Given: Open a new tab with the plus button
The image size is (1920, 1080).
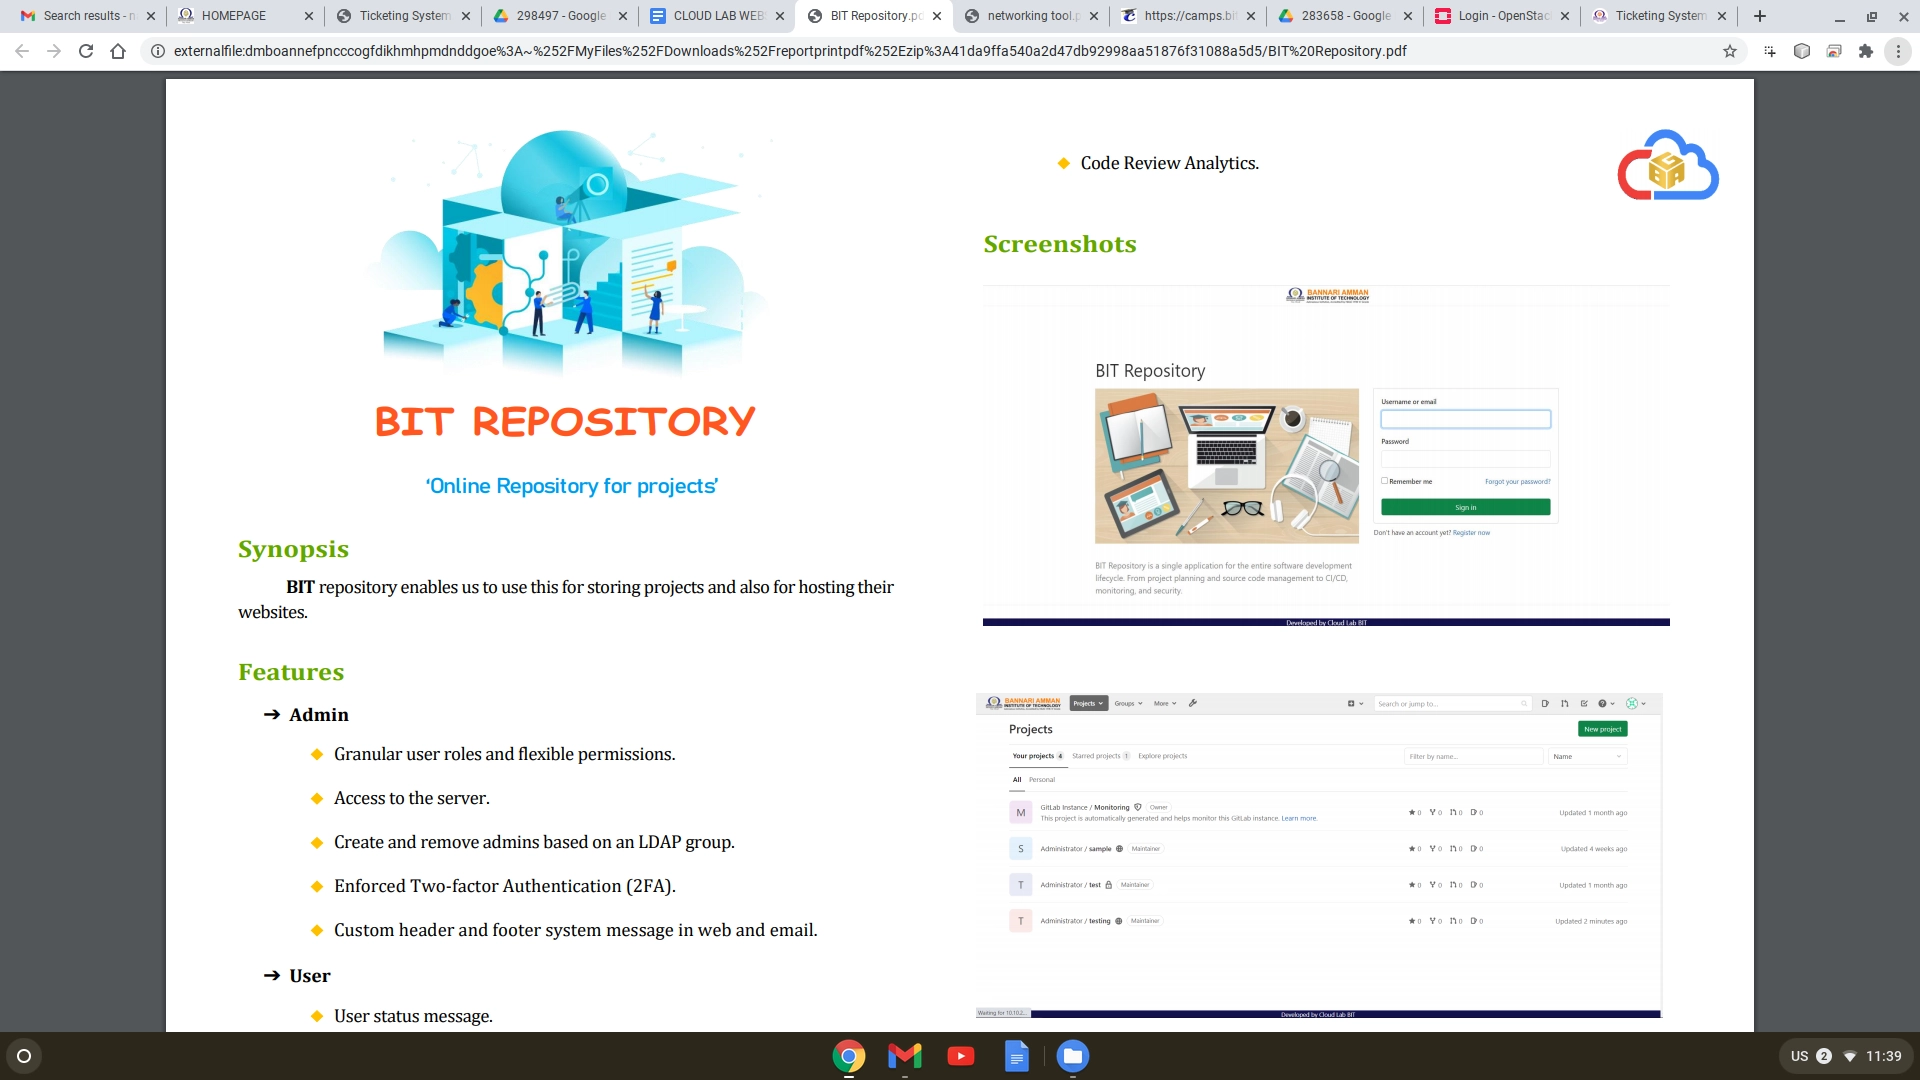Looking at the screenshot, I should (x=1760, y=16).
